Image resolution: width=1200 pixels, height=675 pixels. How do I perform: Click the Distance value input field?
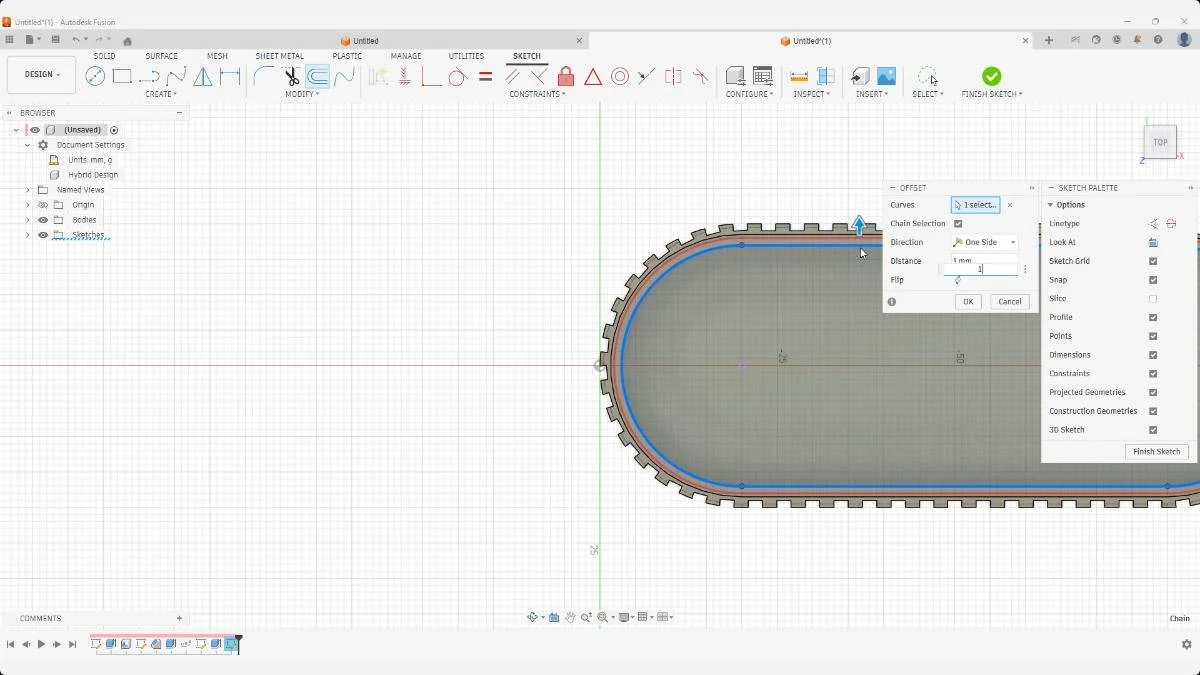[978, 268]
